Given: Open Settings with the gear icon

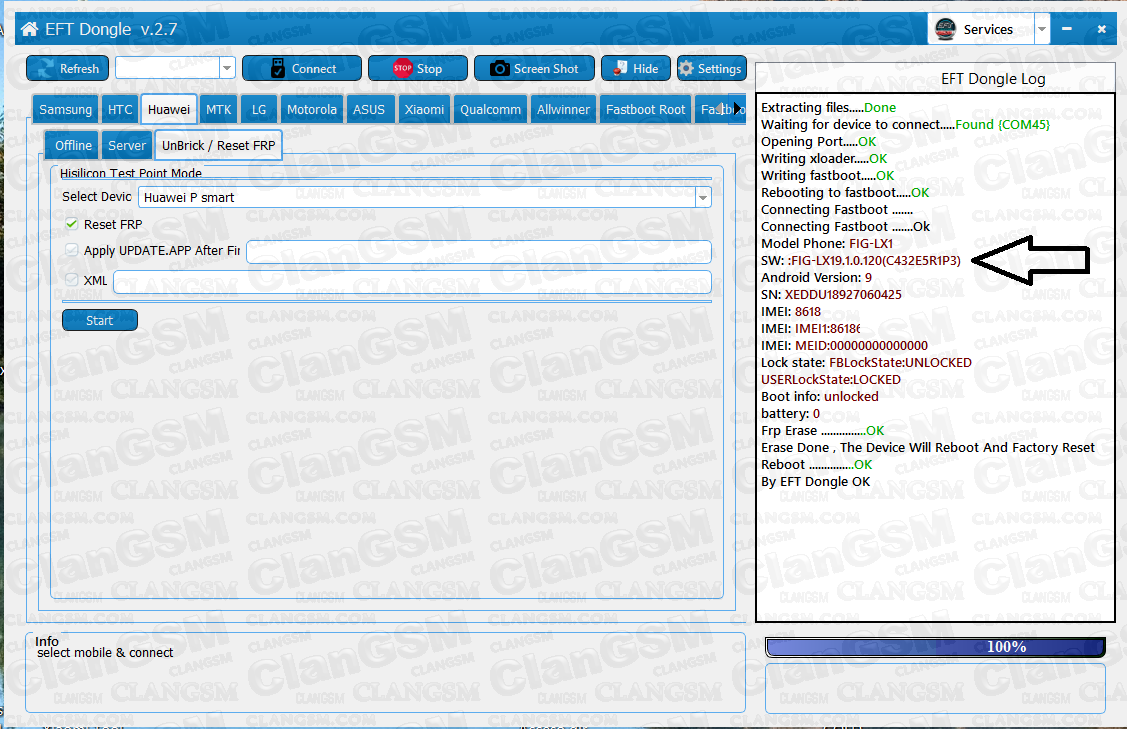Looking at the screenshot, I should [x=711, y=68].
